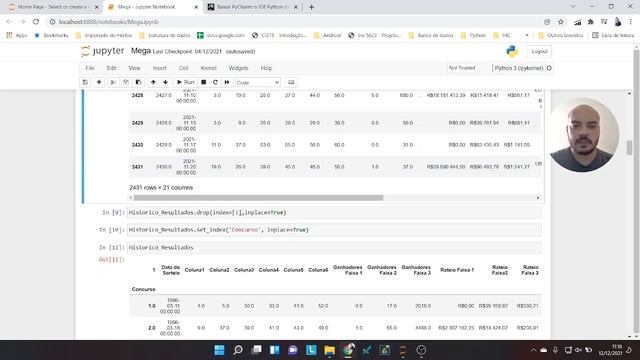Bookmark this page with the star icon
640x360 pixels.
(x=561, y=22)
